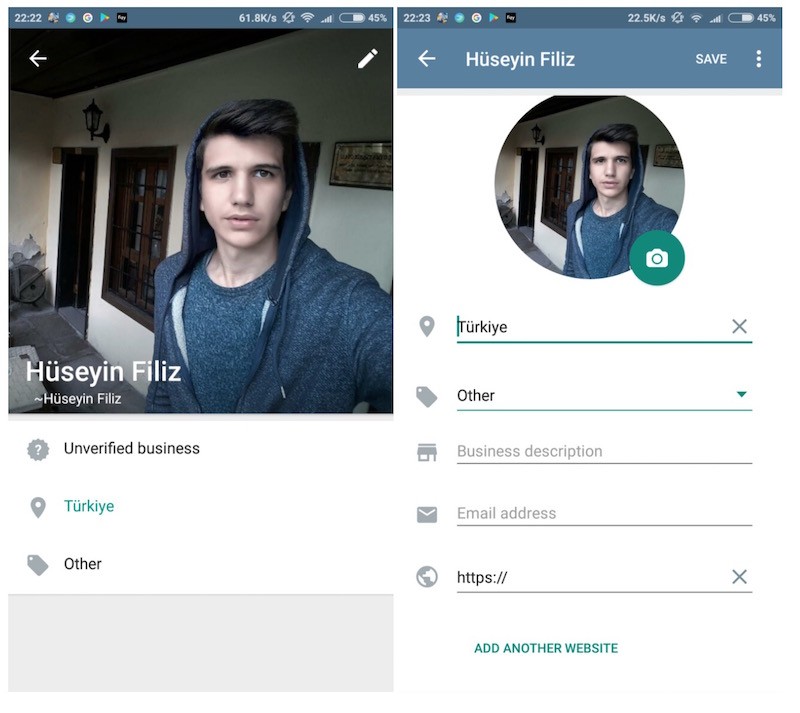Tap the tag icon next to Other label
Screen dimensions: 800x713
[38, 565]
